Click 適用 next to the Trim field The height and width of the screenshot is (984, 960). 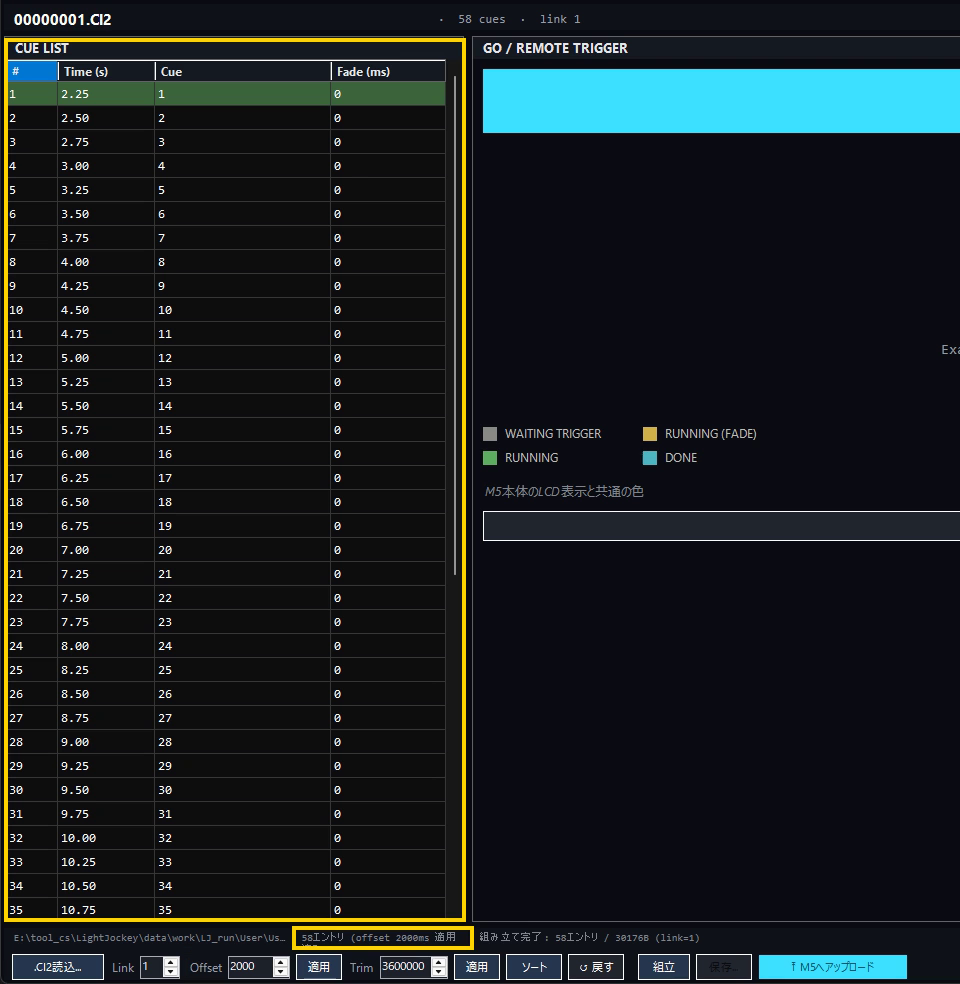tap(476, 967)
